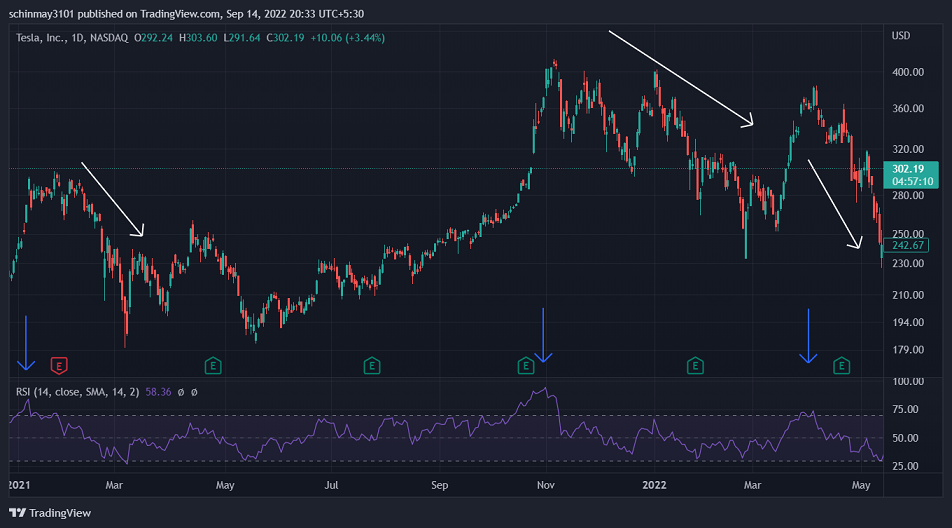This screenshot has height=528, width=952.
Task: Click the 230.00 price axis label
Action: click(908, 263)
